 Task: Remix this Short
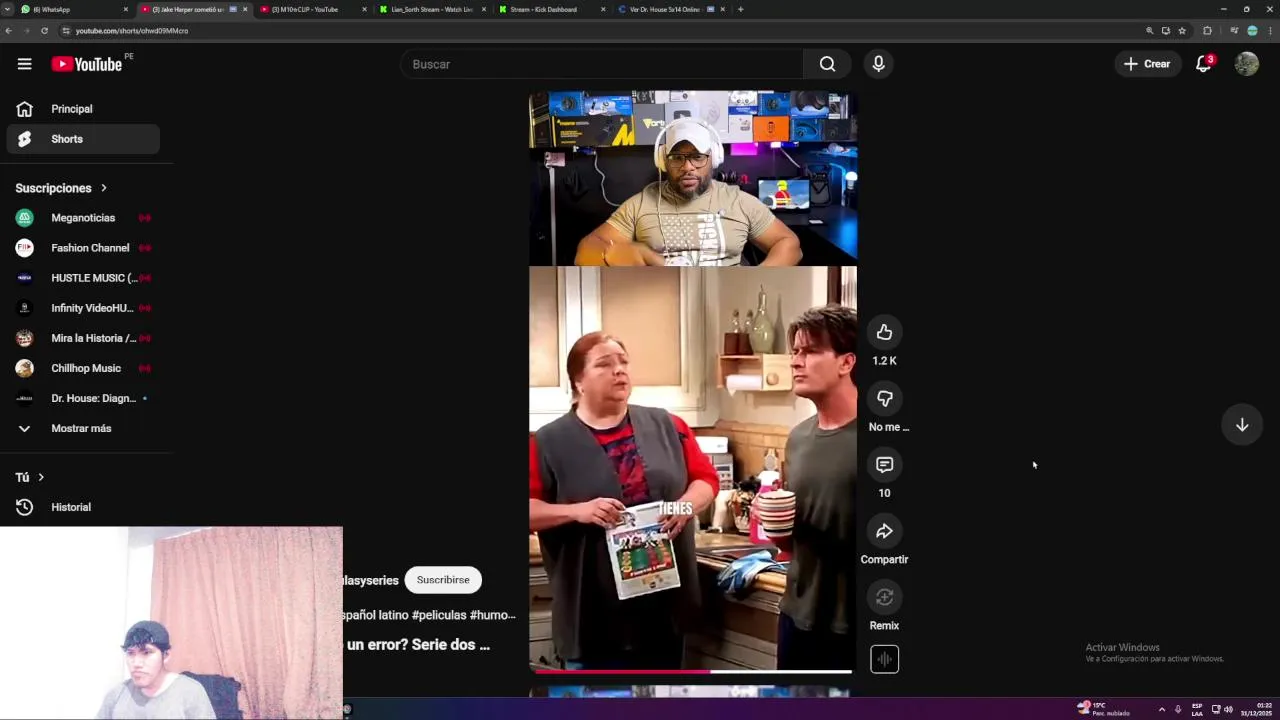(884, 597)
